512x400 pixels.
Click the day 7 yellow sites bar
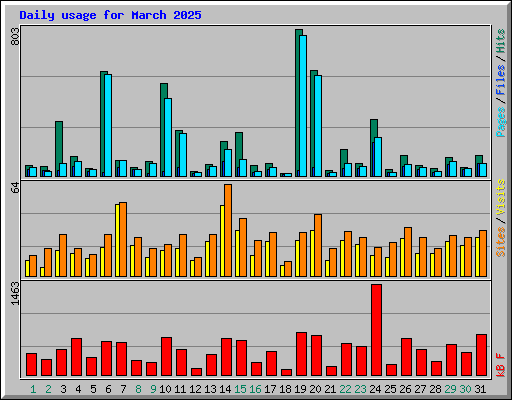point(117,240)
